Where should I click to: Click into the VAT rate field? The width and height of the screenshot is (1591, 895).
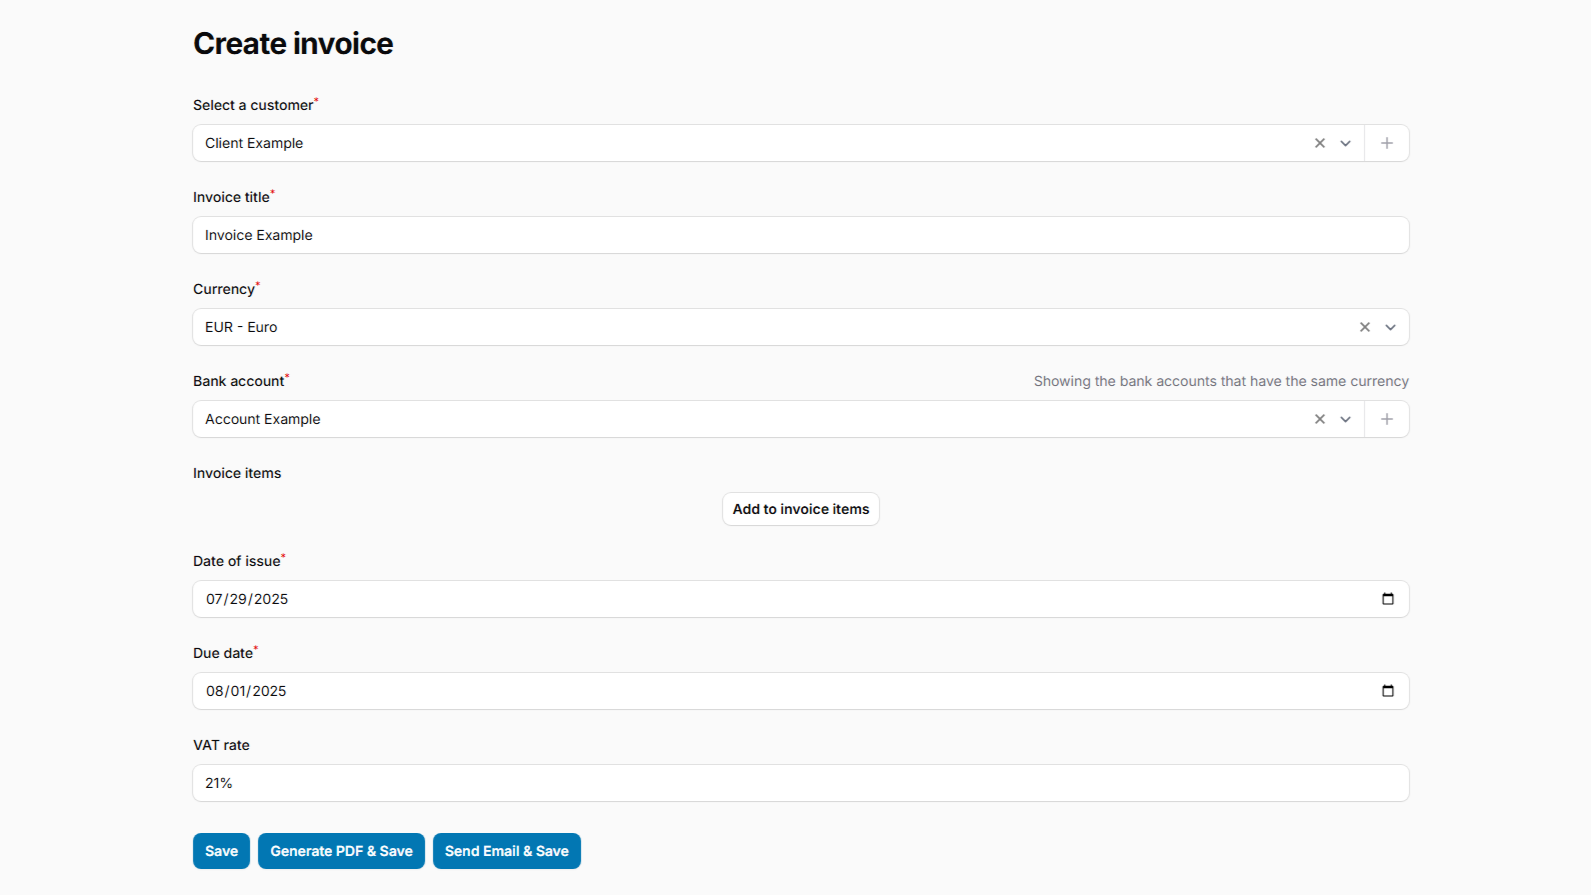point(800,783)
